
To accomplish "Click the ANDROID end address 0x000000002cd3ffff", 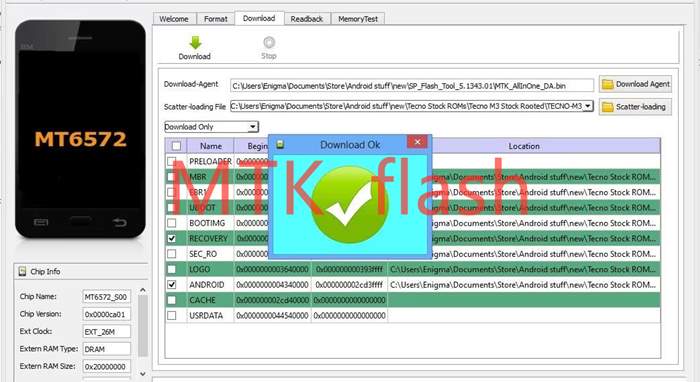I will point(349,285).
